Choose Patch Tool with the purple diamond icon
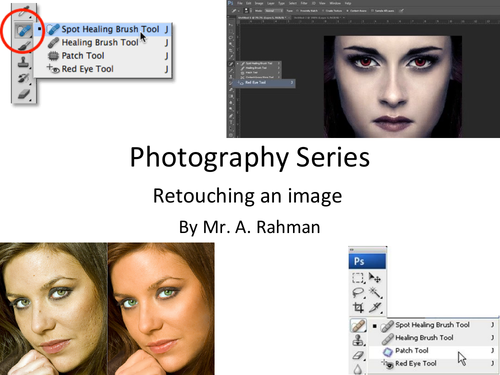The image size is (500, 375). (435, 351)
